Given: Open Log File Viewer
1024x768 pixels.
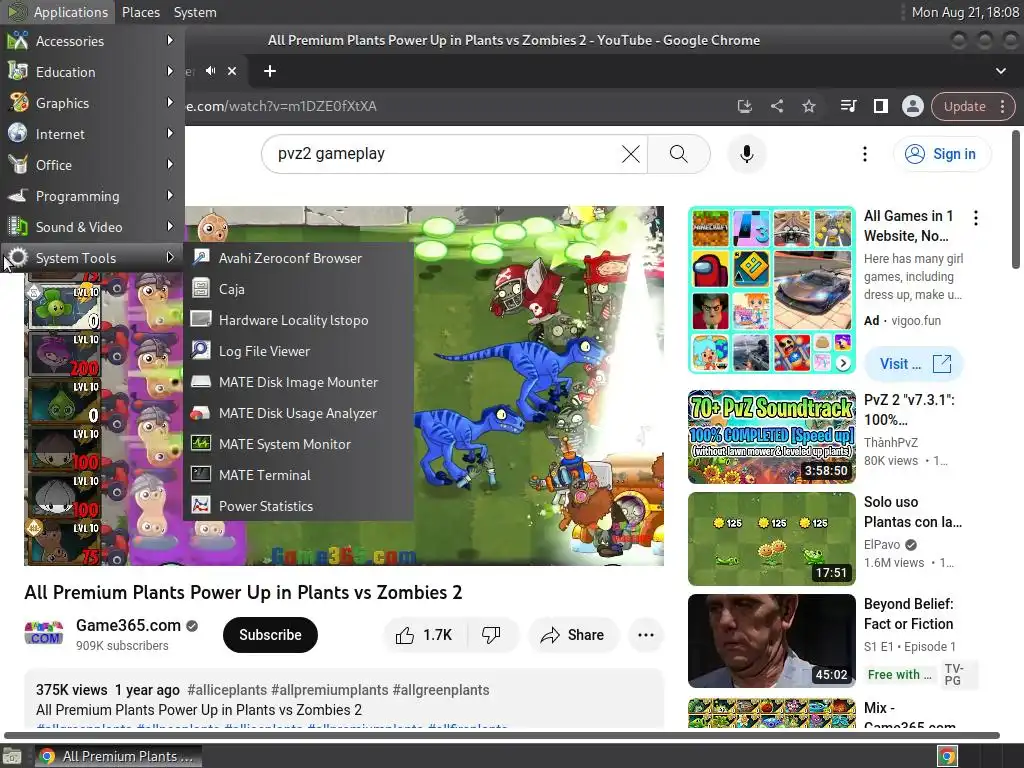Looking at the screenshot, I should pyautogui.click(x=298, y=351).
